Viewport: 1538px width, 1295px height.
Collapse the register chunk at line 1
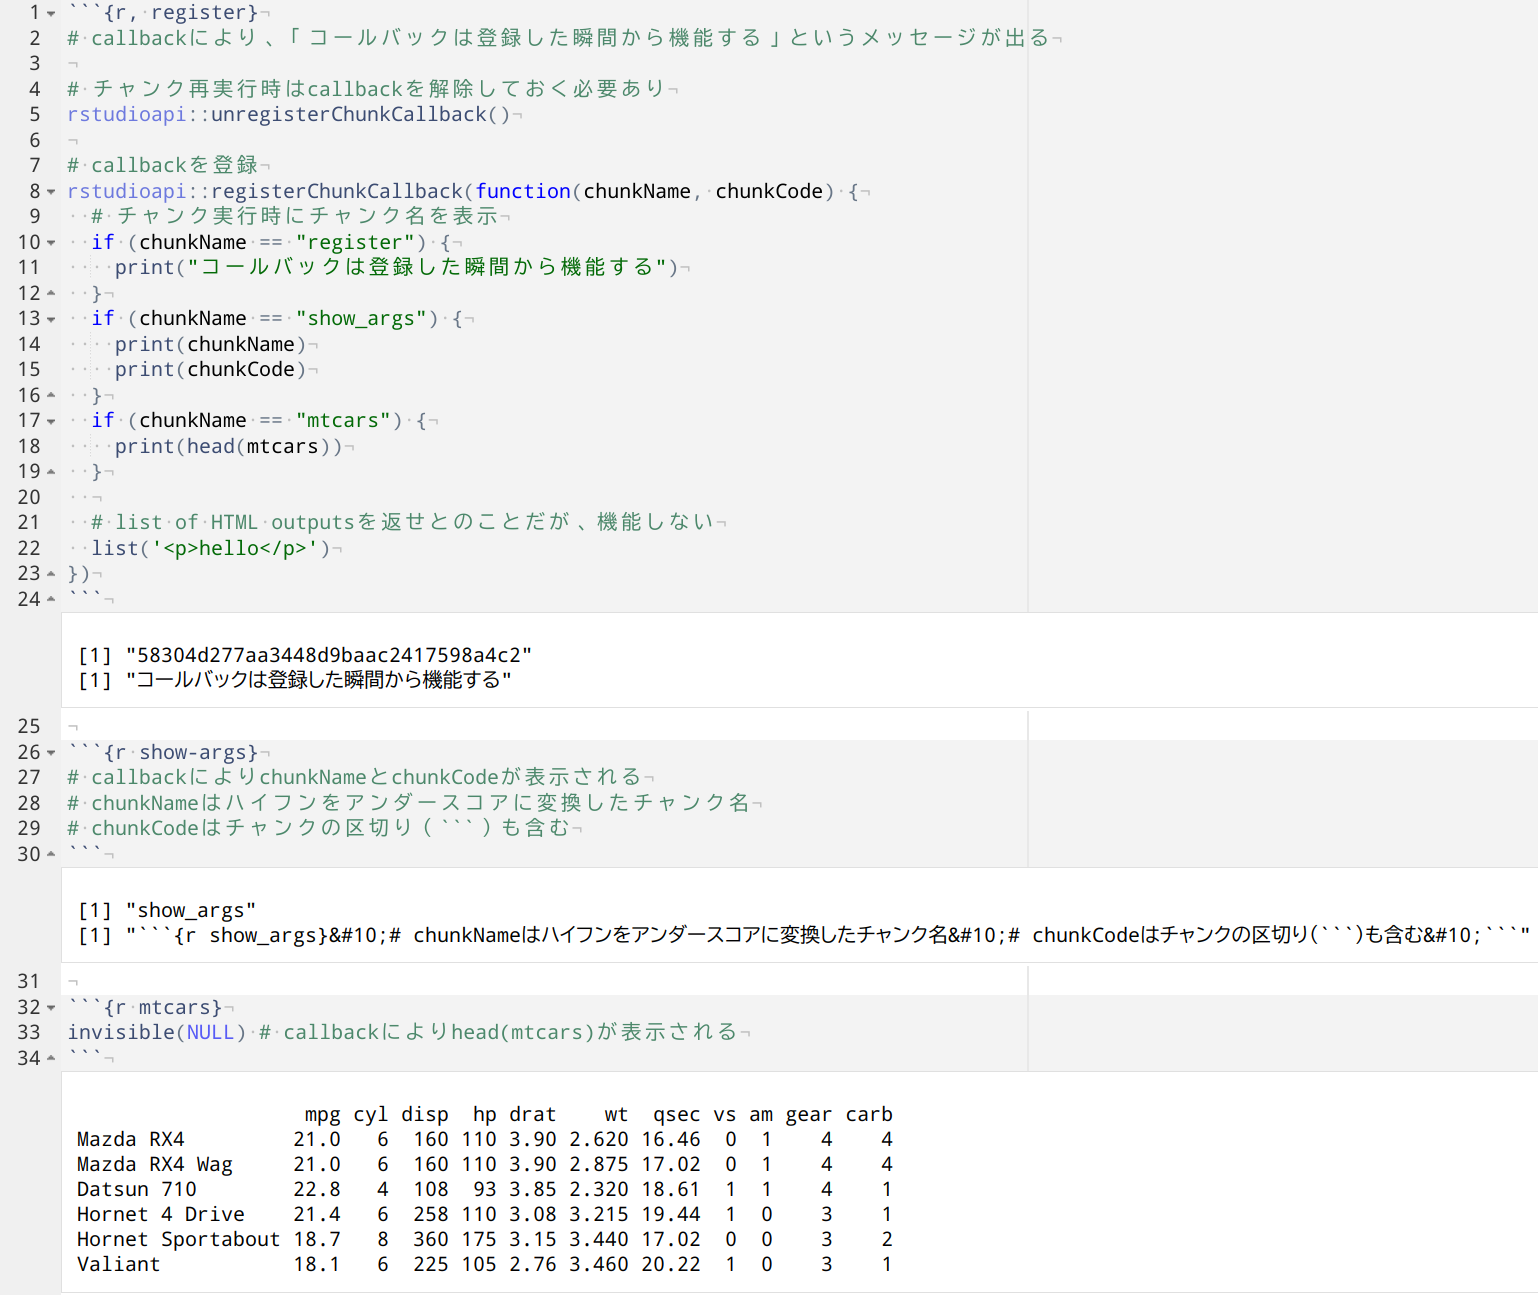pos(51,13)
